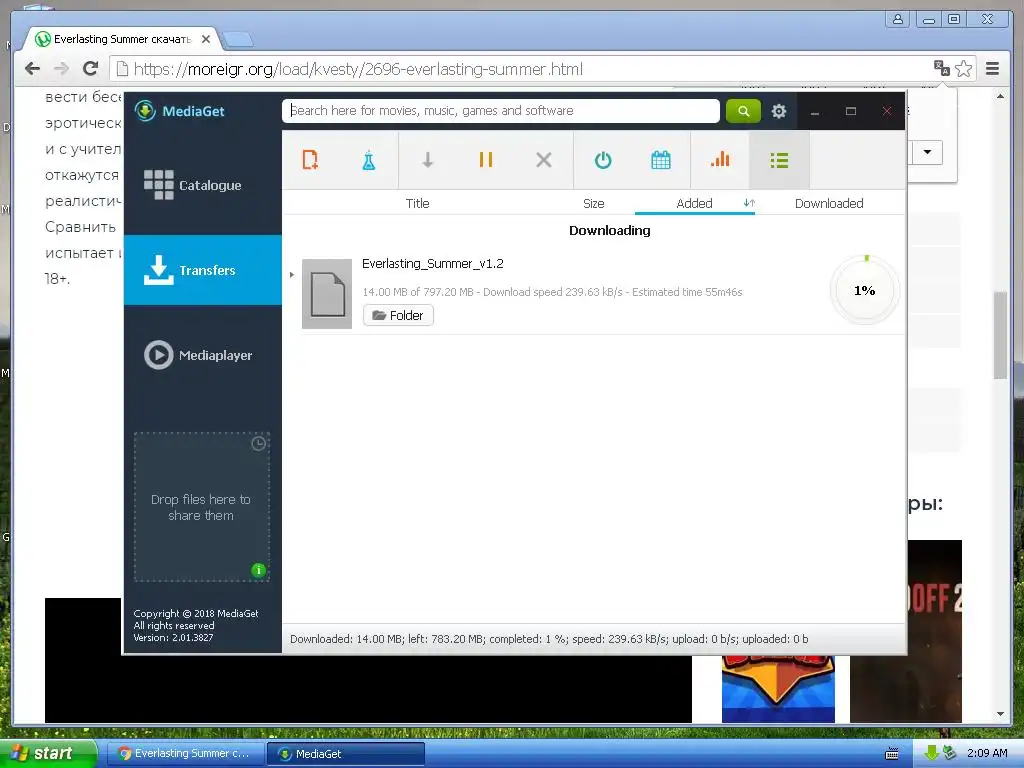Screen dimensions: 1024x768
Task: Click the MediaGet logo
Action: pos(180,111)
